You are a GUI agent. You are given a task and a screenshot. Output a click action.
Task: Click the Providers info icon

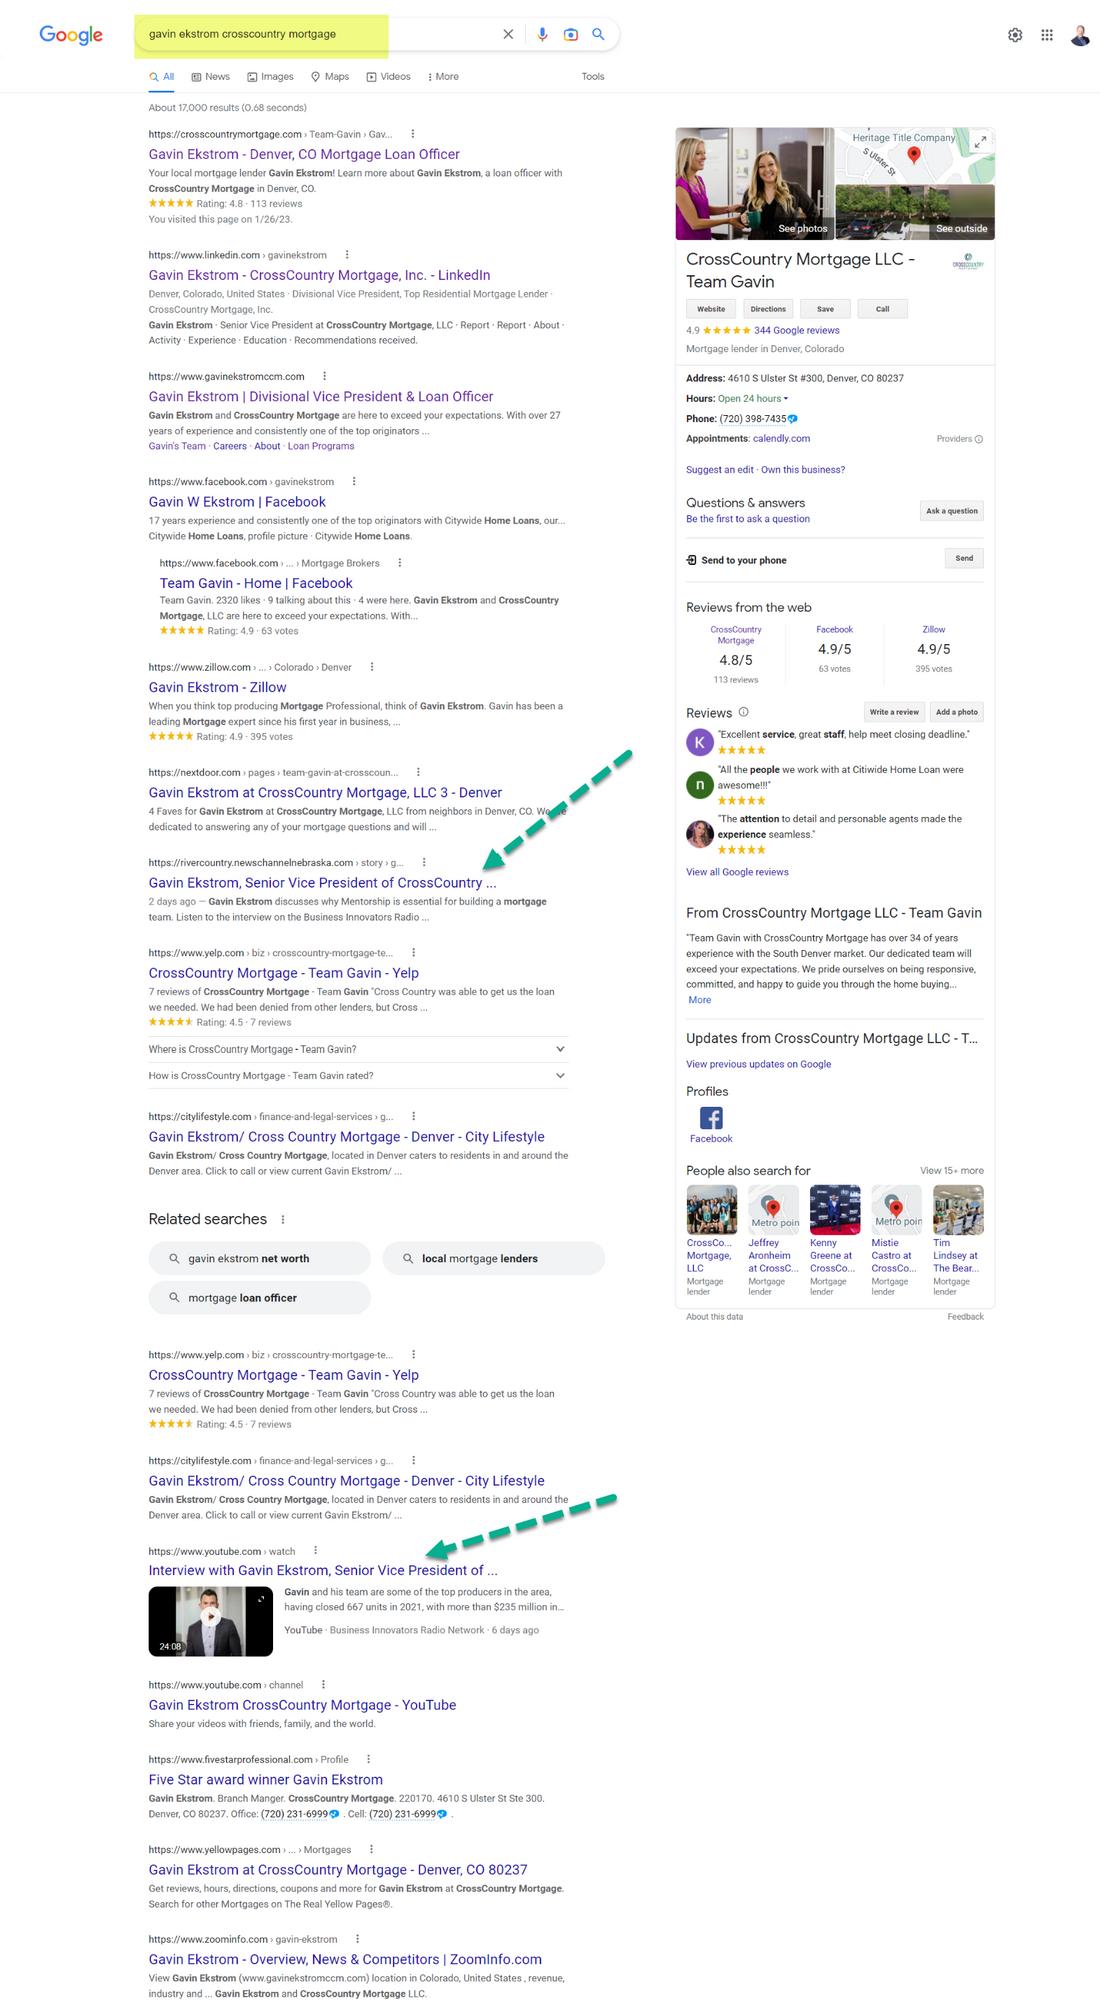pyautogui.click(x=979, y=439)
